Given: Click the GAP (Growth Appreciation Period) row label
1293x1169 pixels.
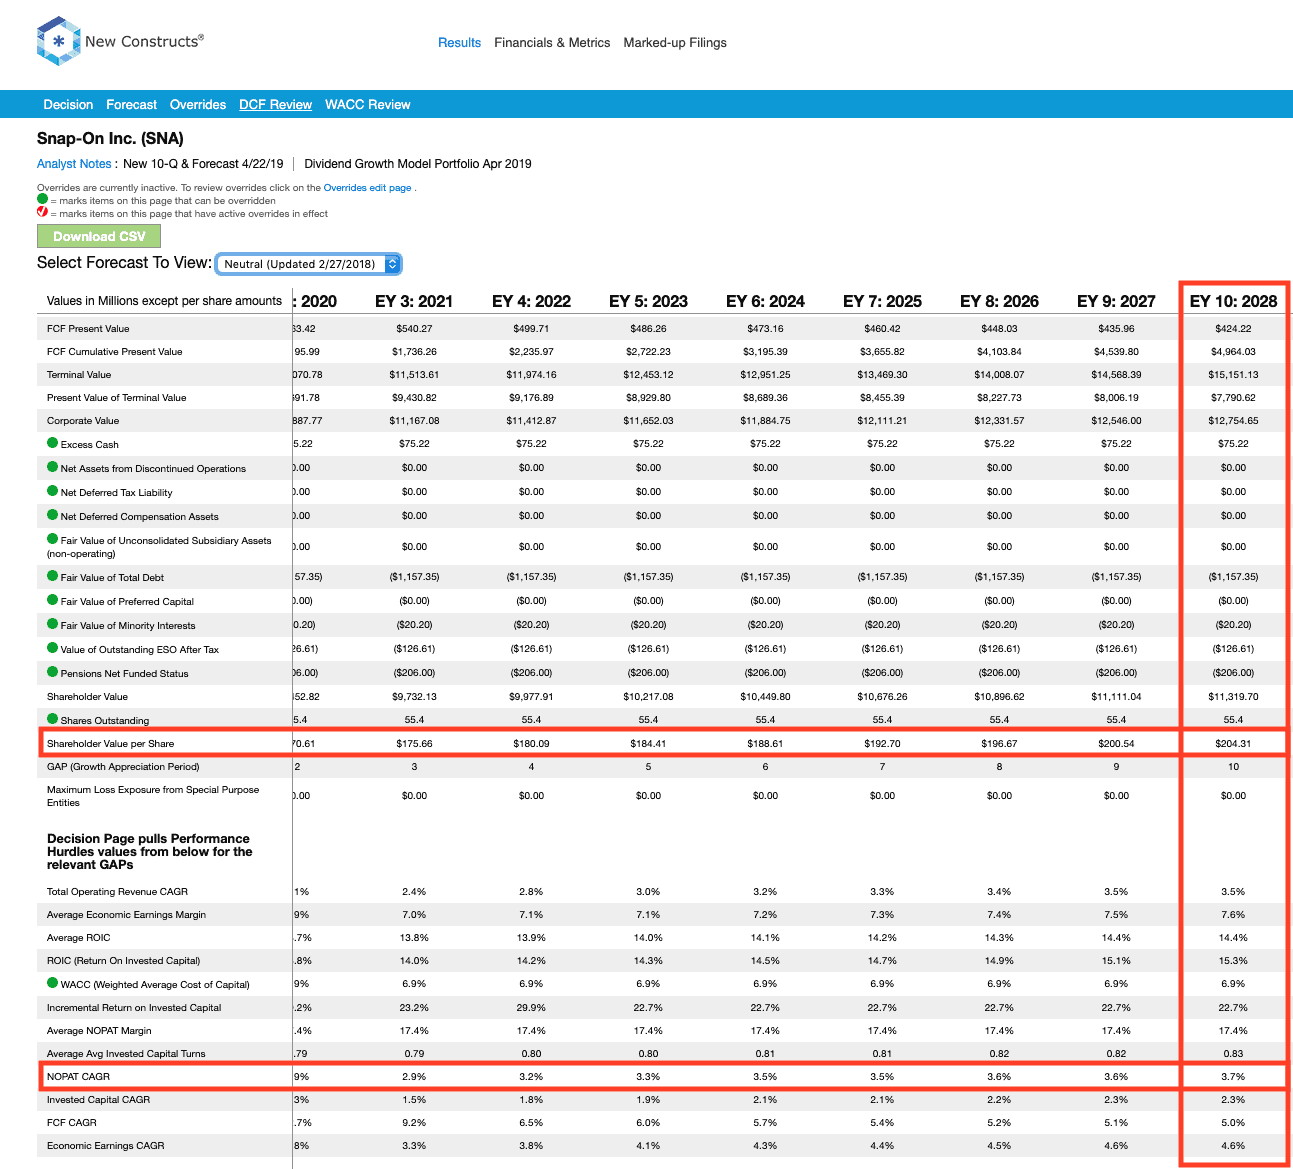Looking at the screenshot, I should [123, 767].
